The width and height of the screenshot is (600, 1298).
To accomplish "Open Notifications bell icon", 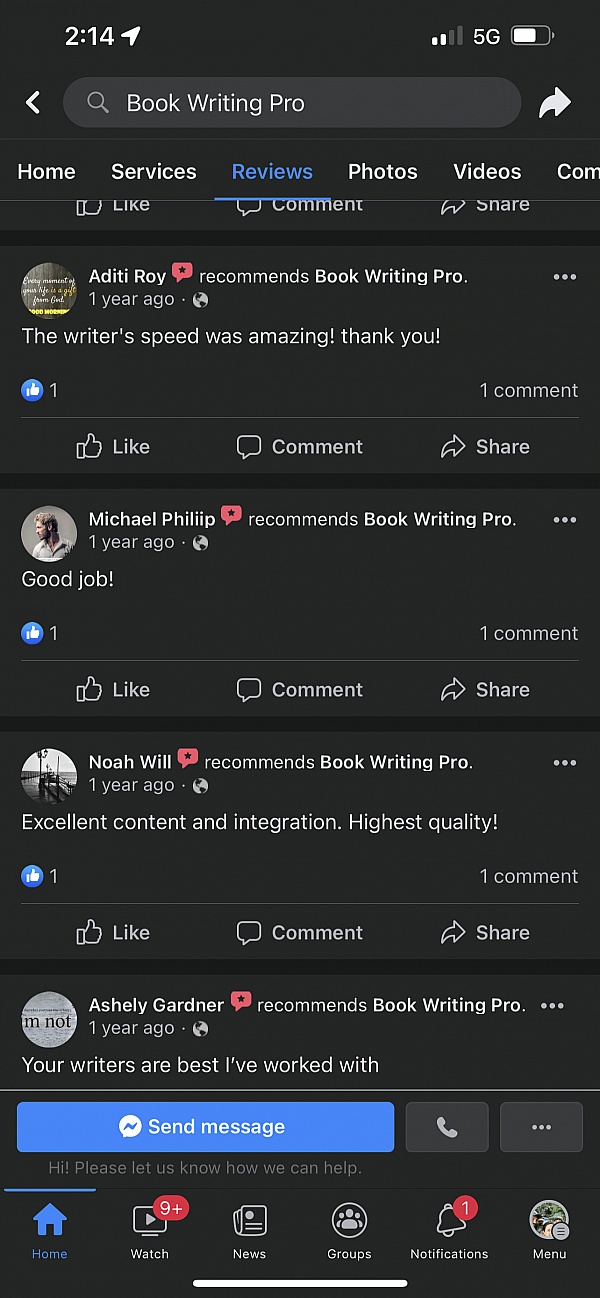I will [x=450, y=1231].
